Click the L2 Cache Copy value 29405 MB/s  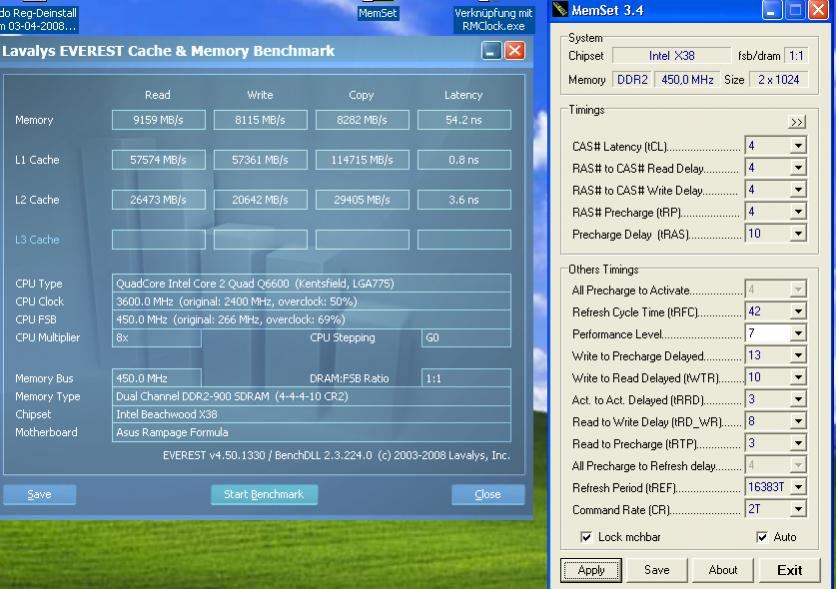coord(362,200)
